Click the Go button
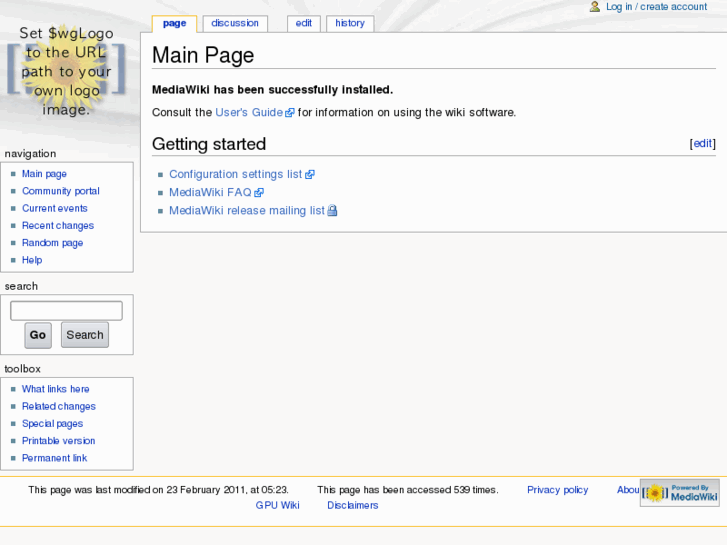Screen dimensions: 727x545 coord(38,335)
